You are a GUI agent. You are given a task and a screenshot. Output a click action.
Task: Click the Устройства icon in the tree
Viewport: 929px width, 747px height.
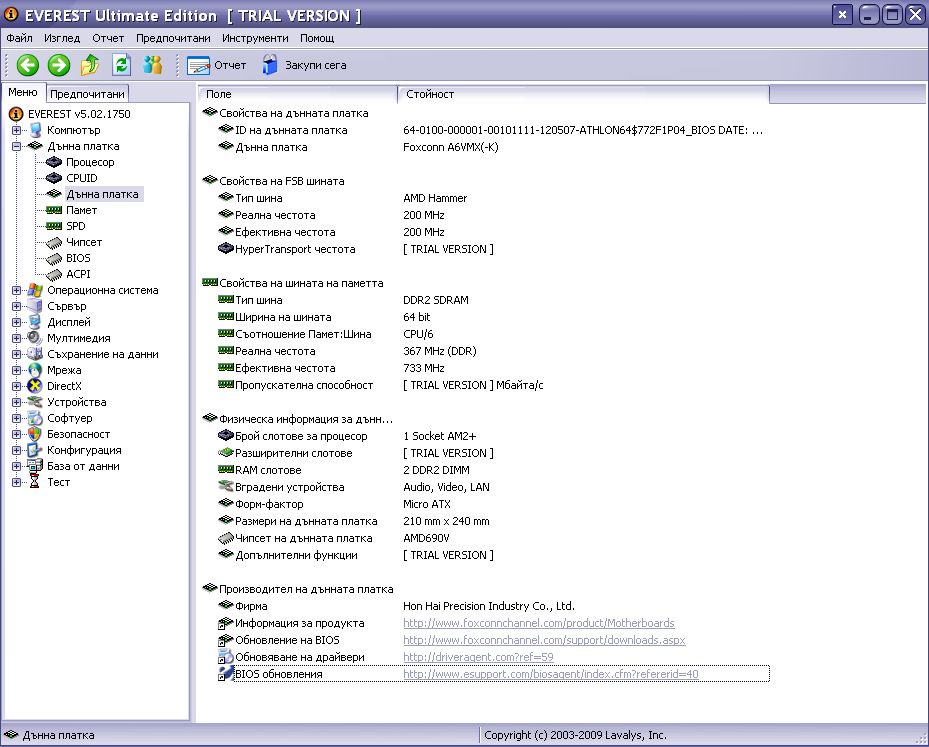pyautogui.click(x=36, y=402)
